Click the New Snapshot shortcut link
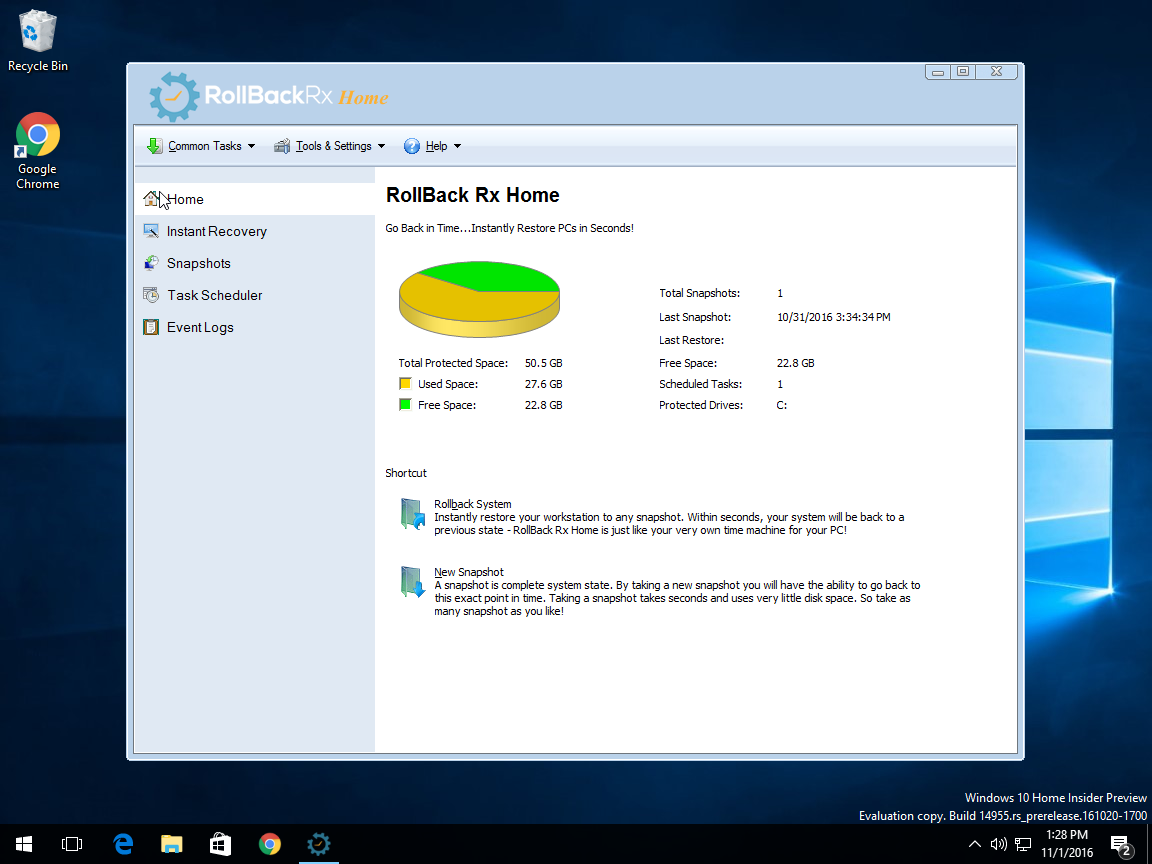1152x864 pixels. pyautogui.click(x=469, y=572)
